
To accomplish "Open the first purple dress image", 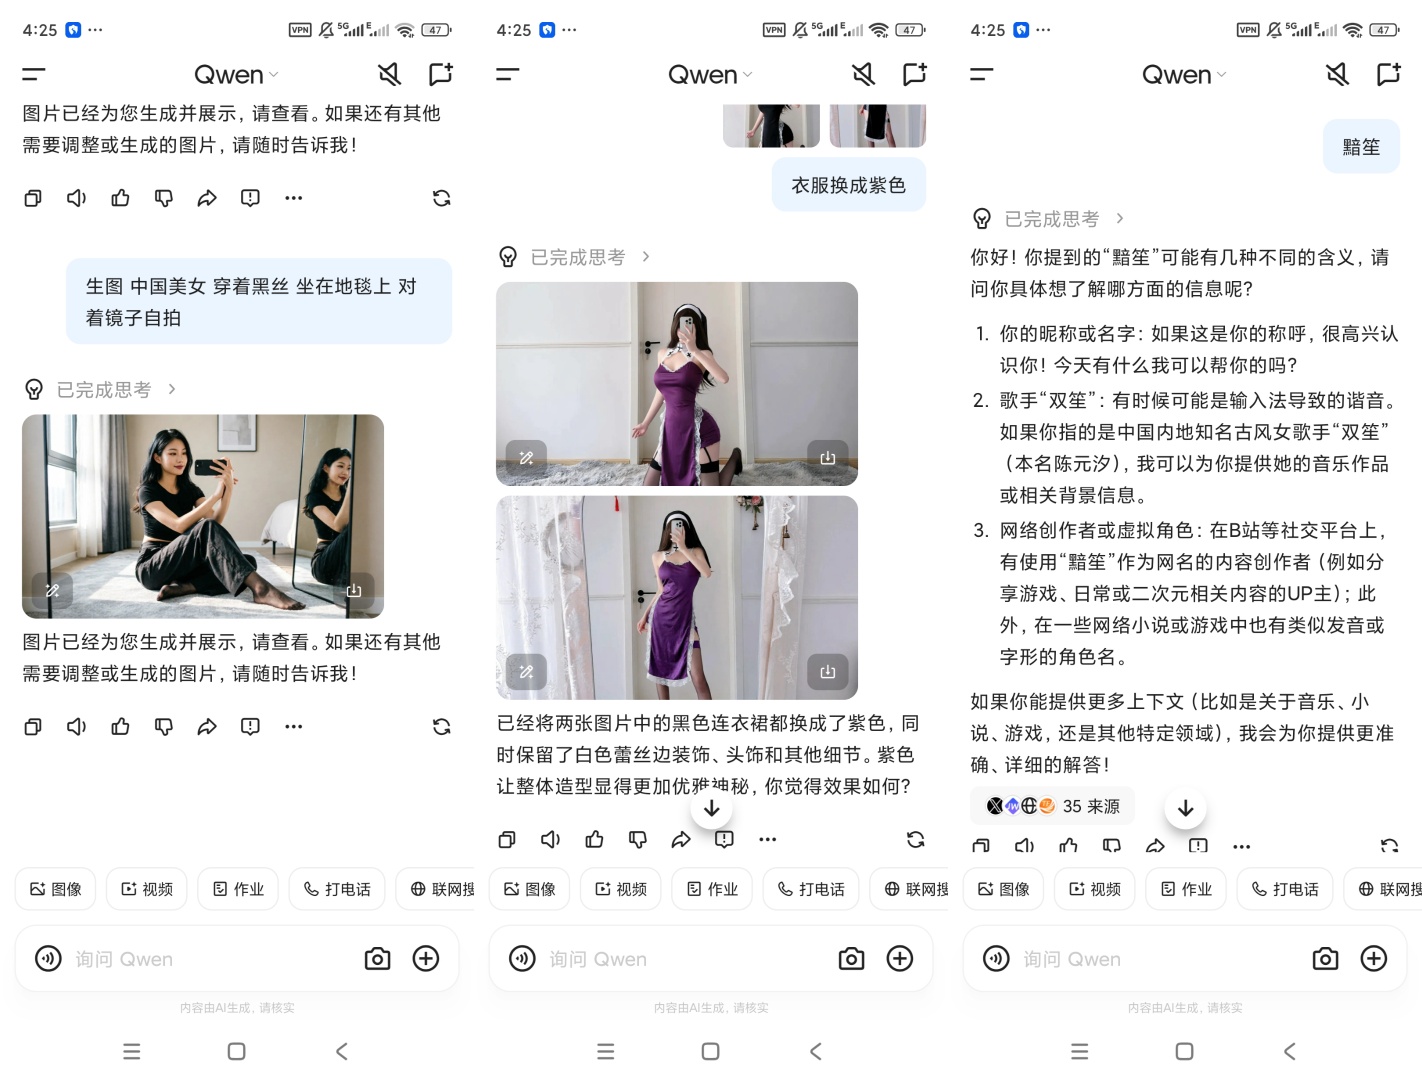I will [x=677, y=384].
